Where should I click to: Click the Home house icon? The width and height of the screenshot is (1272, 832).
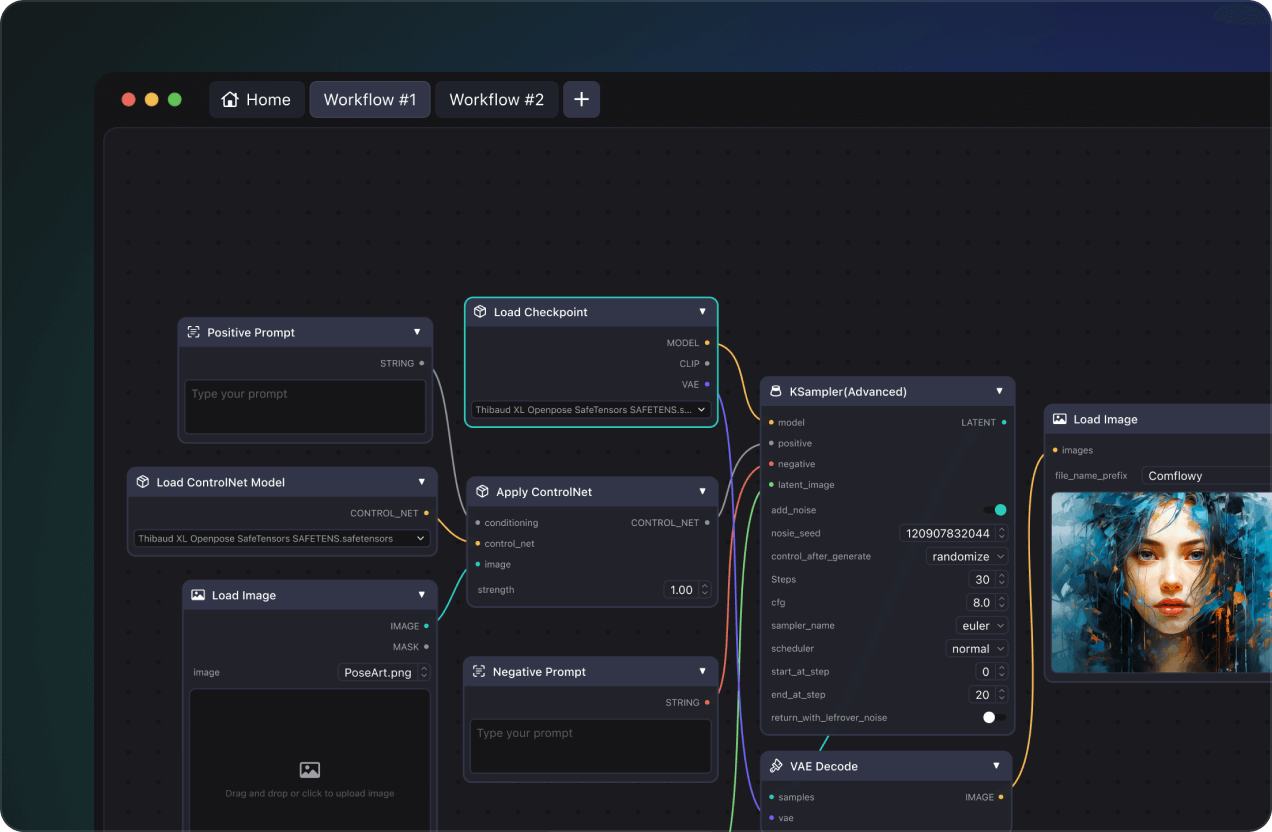point(230,100)
